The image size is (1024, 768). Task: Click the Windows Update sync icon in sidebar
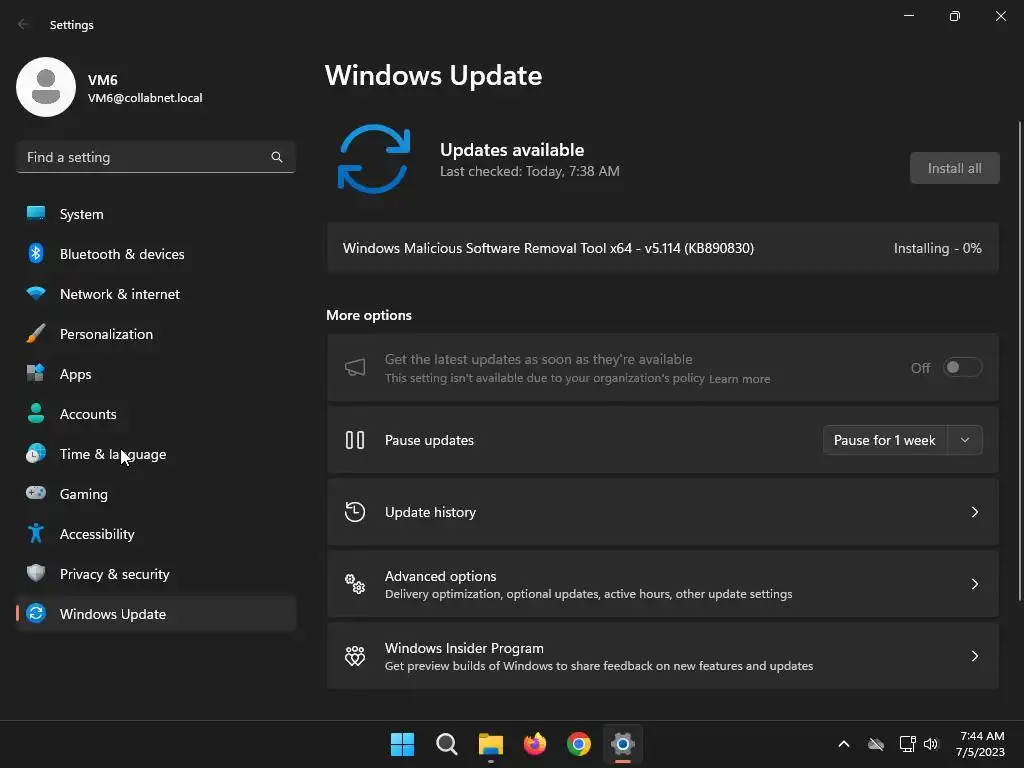tap(36, 613)
